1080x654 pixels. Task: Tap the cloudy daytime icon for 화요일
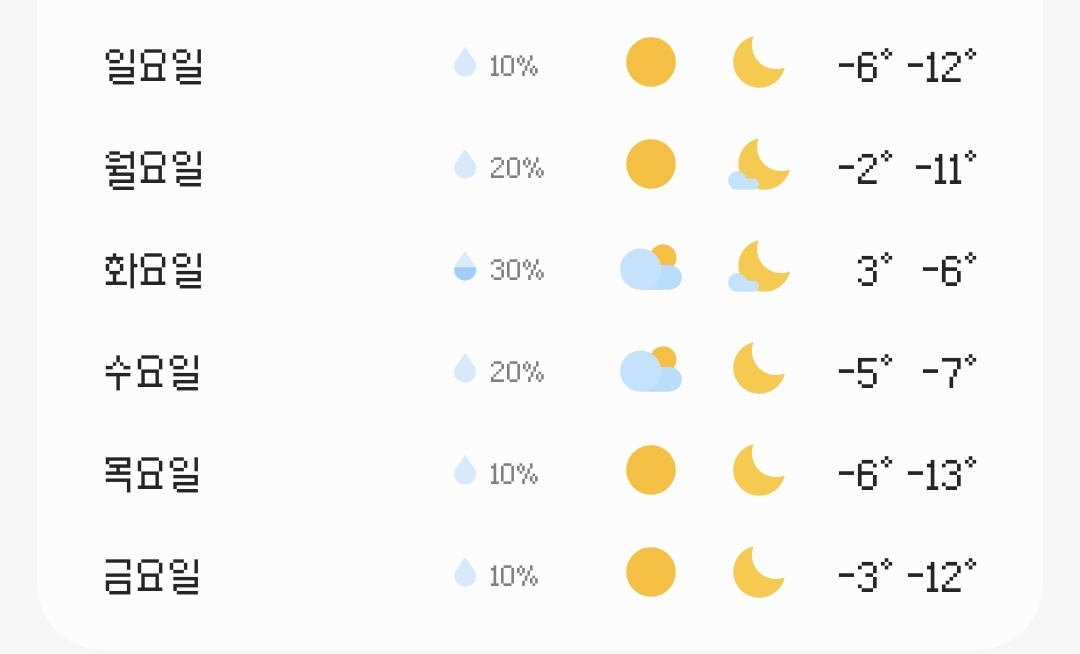pyautogui.click(x=651, y=267)
